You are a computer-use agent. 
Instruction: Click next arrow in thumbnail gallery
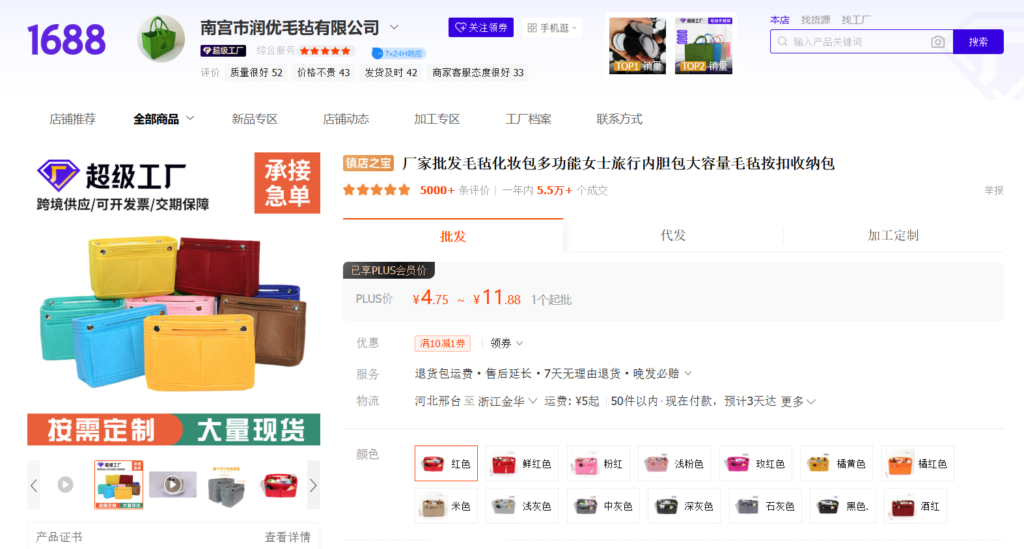(312, 485)
